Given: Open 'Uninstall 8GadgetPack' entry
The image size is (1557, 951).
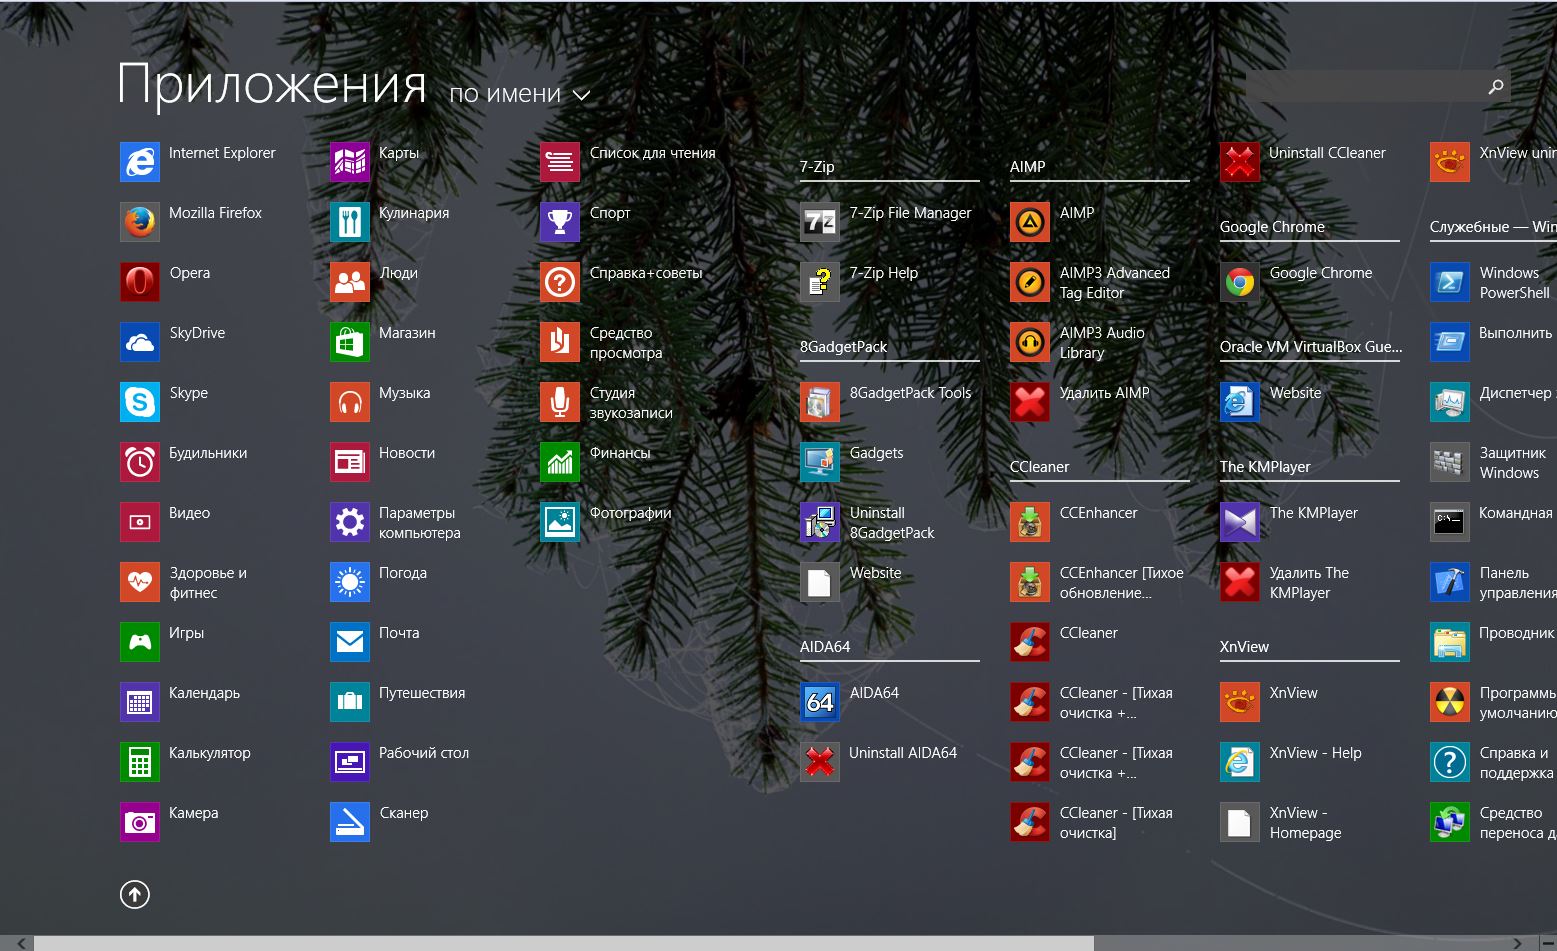Looking at the screenshot, I should (x=869, y=522).
